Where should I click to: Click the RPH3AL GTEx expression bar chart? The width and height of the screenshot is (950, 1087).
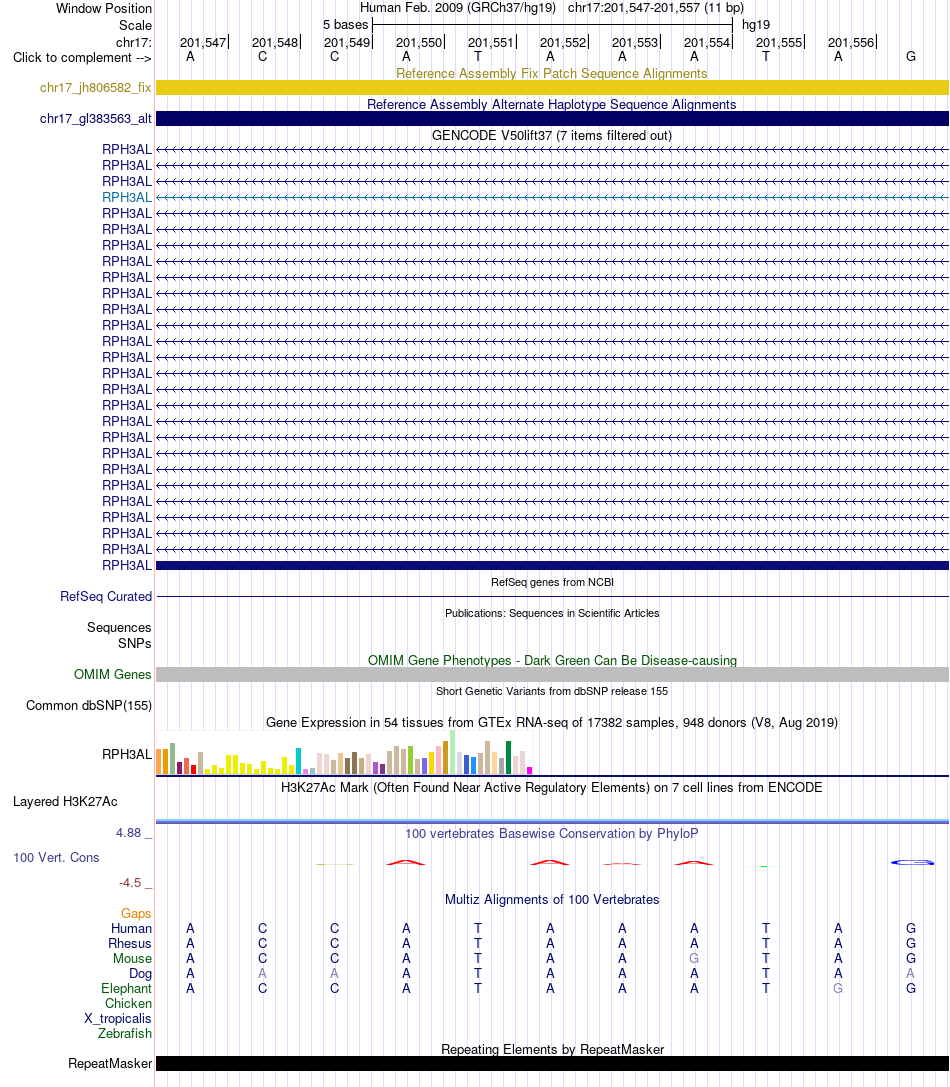[344, 752]
